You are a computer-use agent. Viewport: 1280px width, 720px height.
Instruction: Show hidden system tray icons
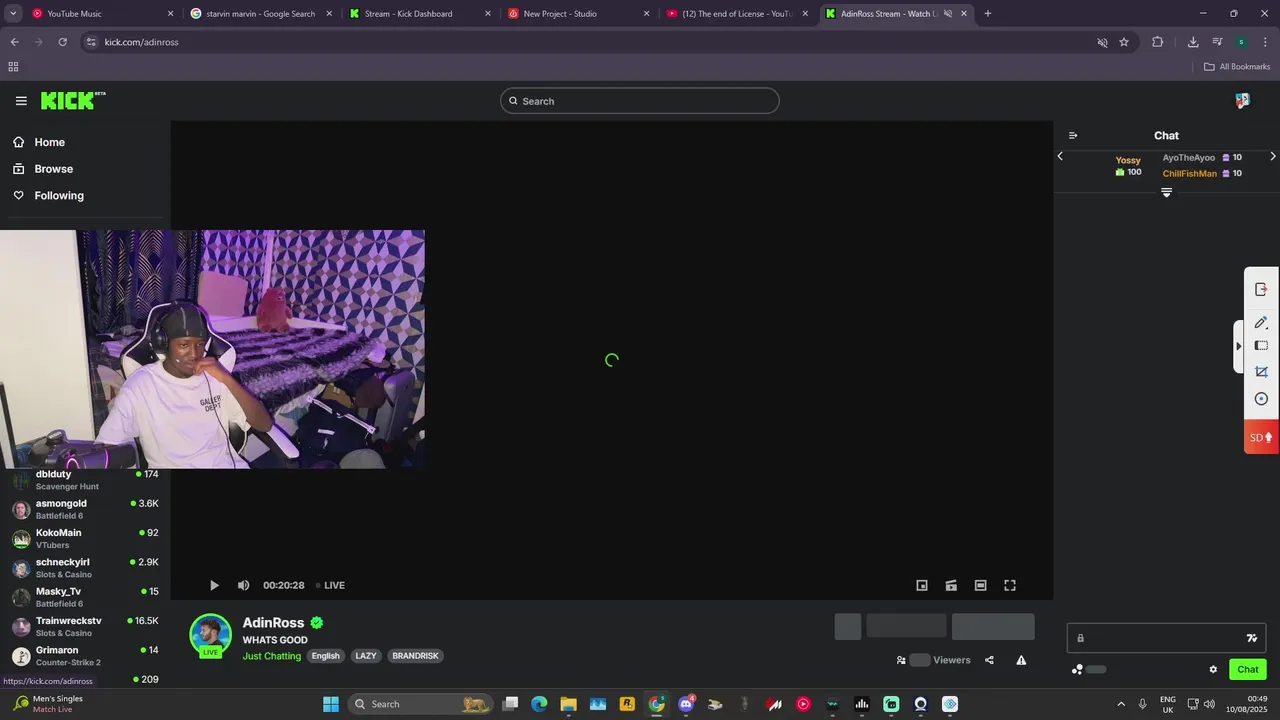[1120, 704]
